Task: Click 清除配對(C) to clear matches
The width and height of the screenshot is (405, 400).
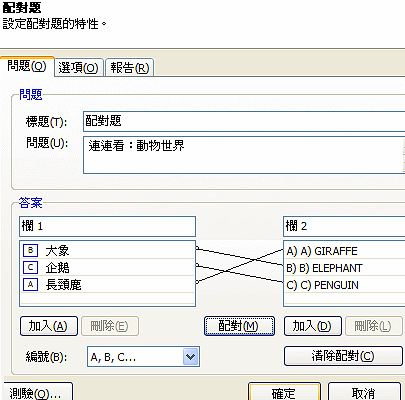Action: tap(343, 356)
